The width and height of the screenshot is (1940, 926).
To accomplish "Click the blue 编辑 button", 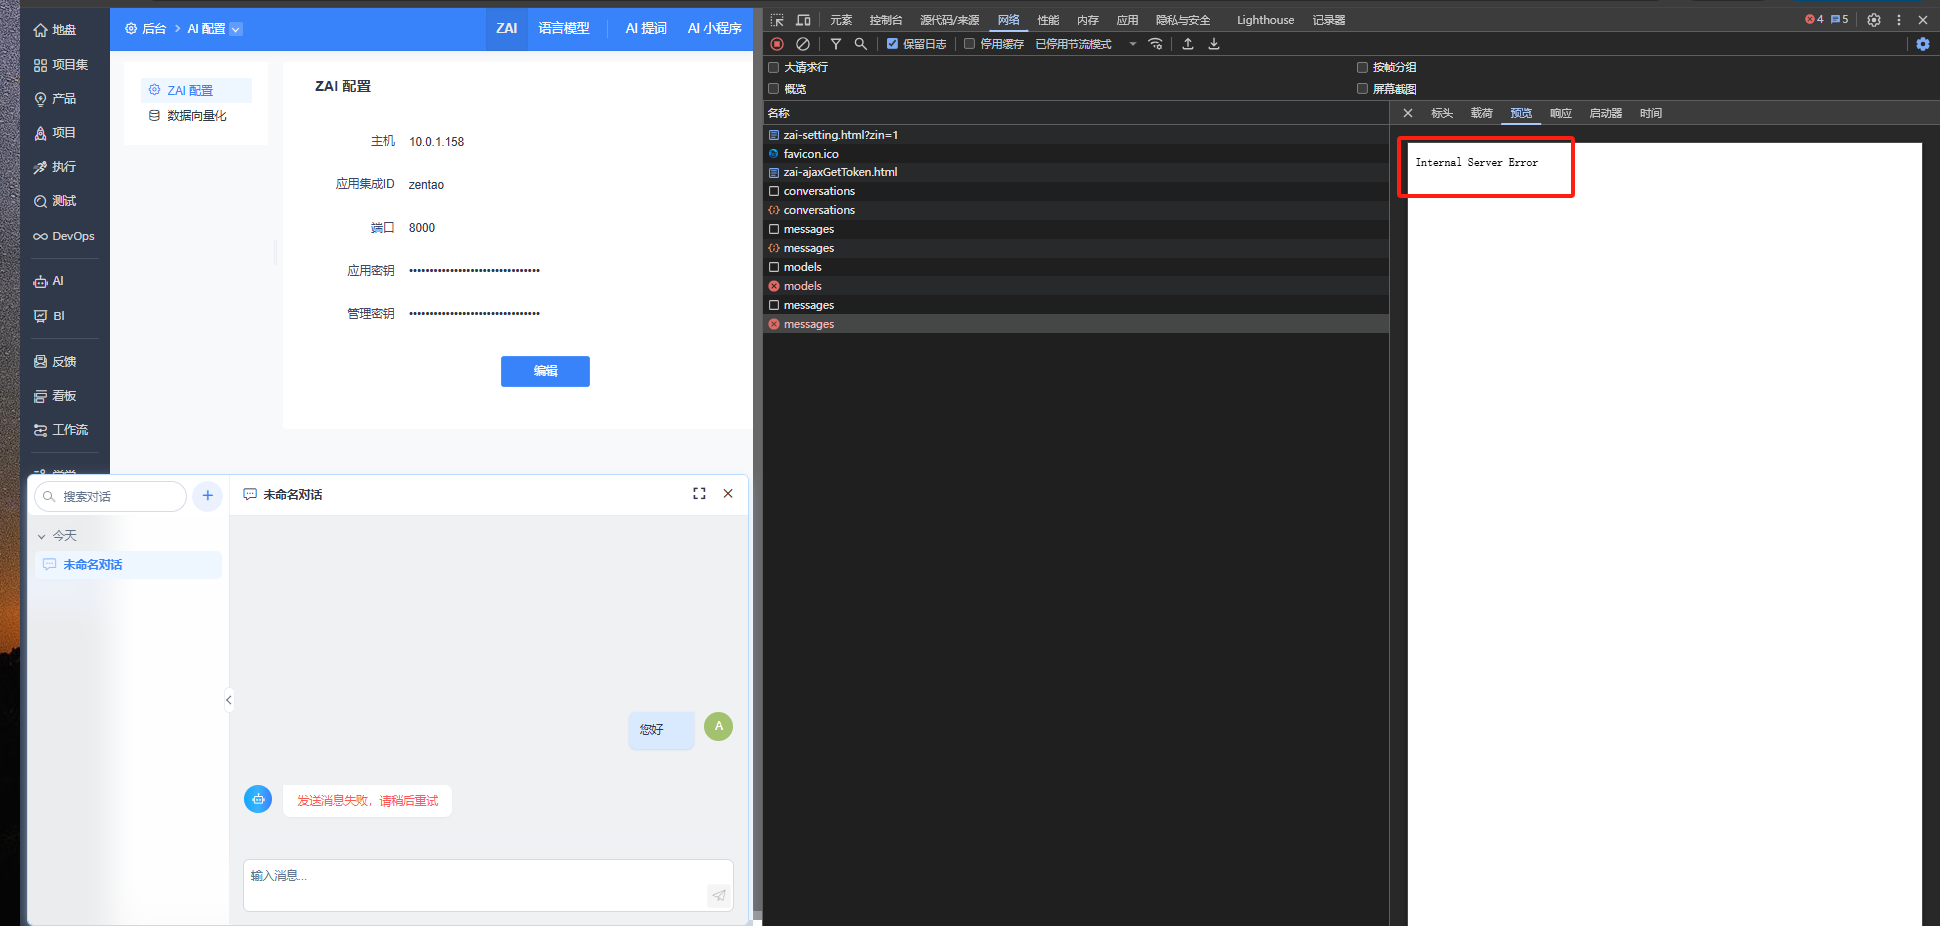I will click(545, 371).
